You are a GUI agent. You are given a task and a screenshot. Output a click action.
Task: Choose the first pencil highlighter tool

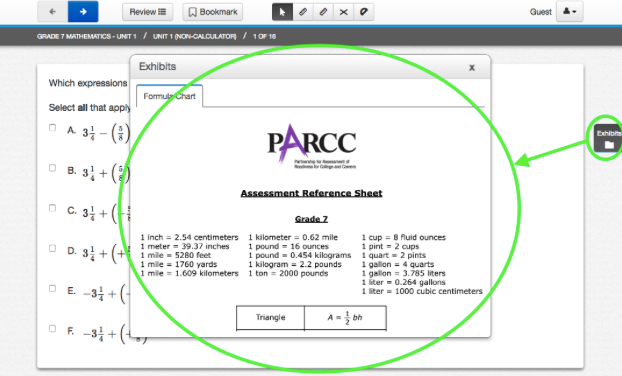[x=303, y=12]
